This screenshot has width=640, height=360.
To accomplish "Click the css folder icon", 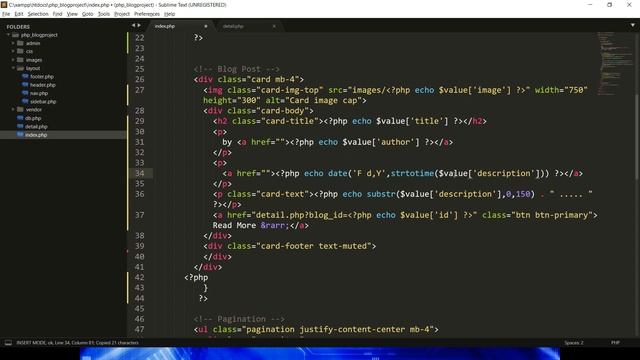I will pos(20,51).
